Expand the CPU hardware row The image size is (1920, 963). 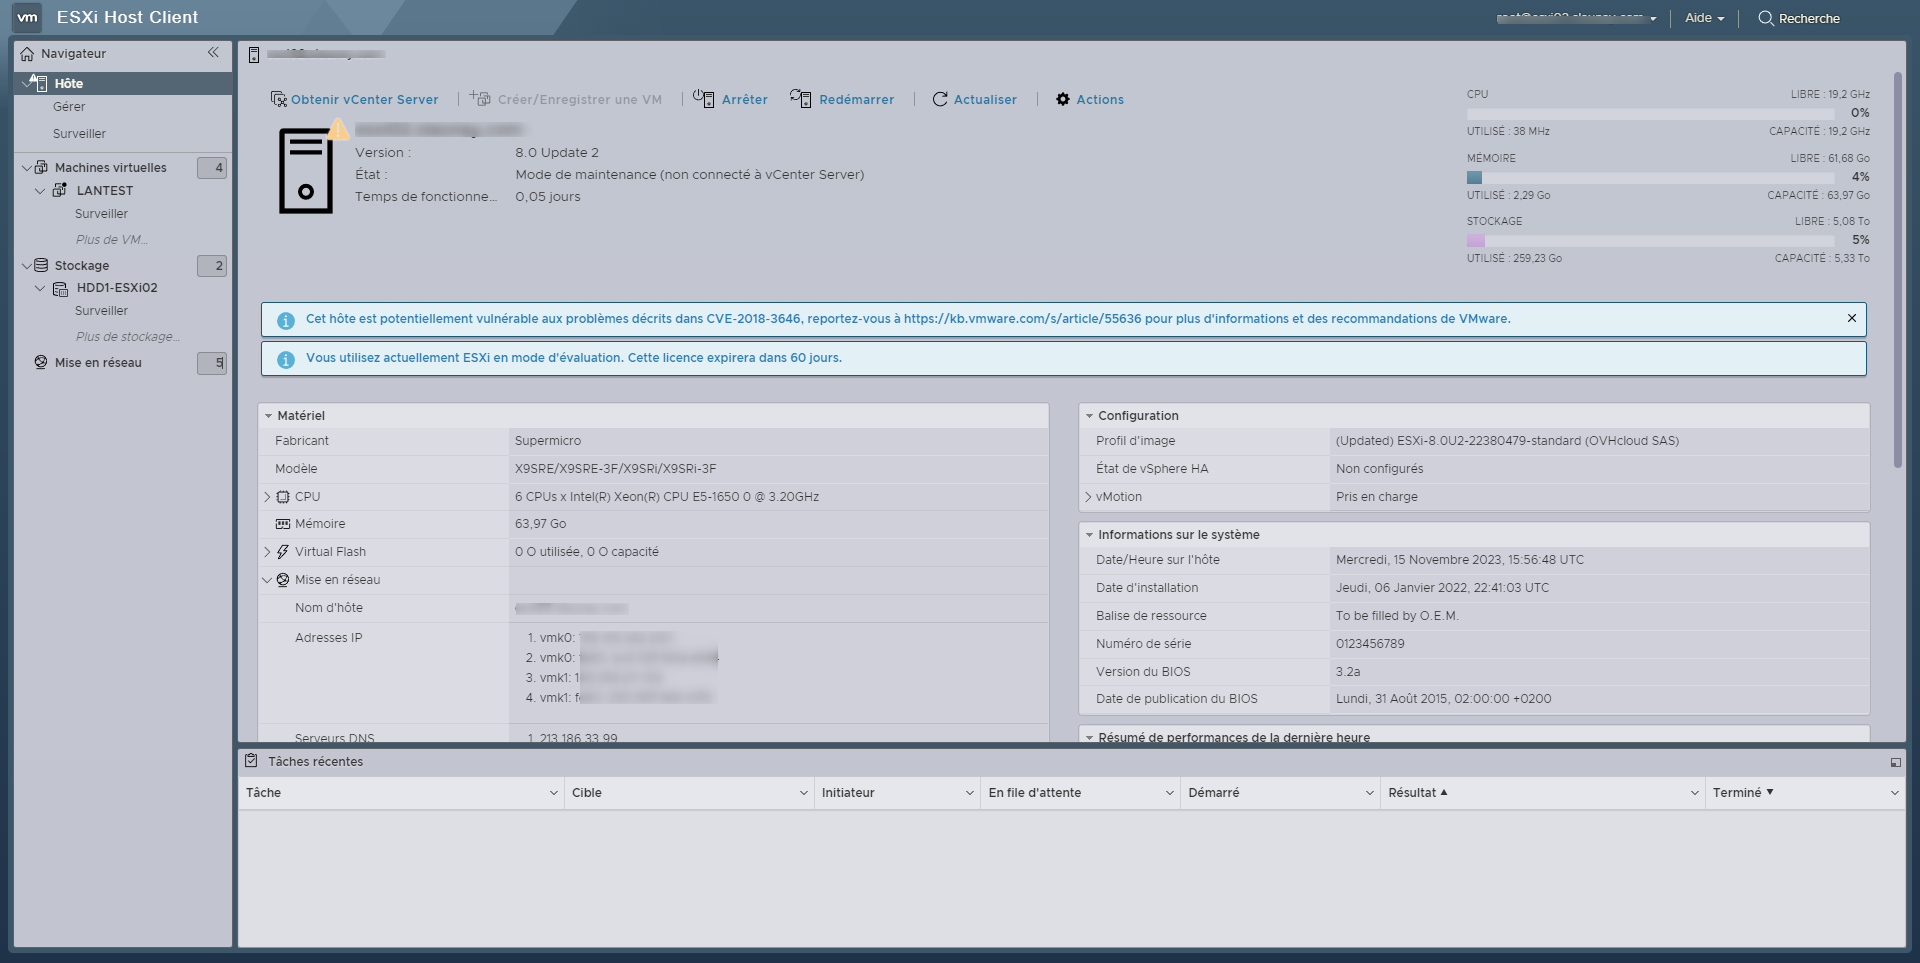click(x=267, y=497)
